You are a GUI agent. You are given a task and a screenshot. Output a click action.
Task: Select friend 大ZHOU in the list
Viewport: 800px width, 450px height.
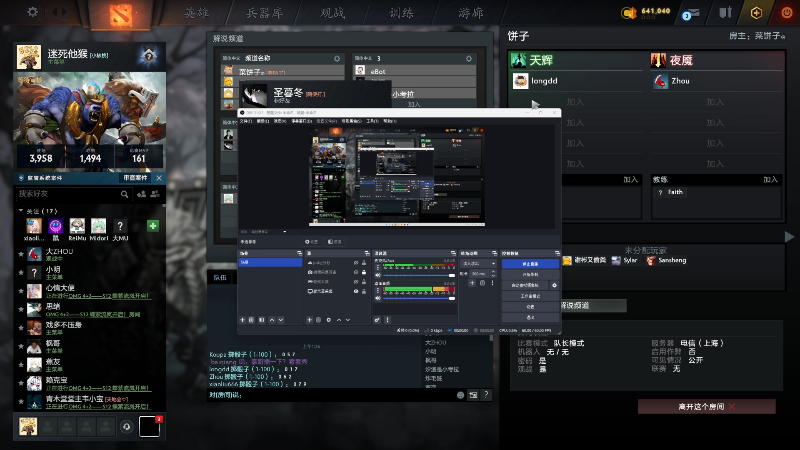(90, 254)
